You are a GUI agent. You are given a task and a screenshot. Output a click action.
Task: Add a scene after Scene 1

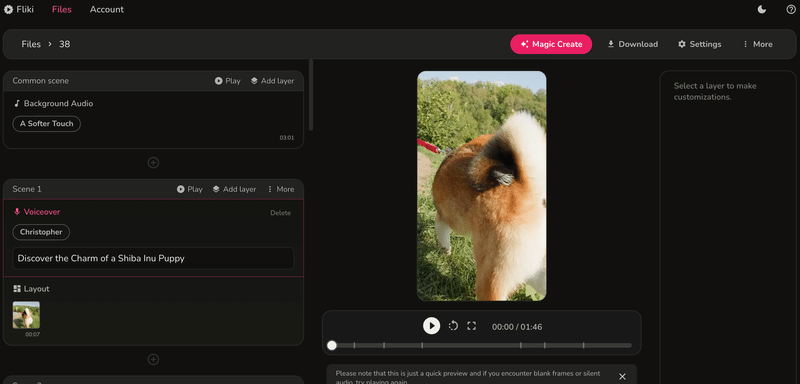pos(153,360)
